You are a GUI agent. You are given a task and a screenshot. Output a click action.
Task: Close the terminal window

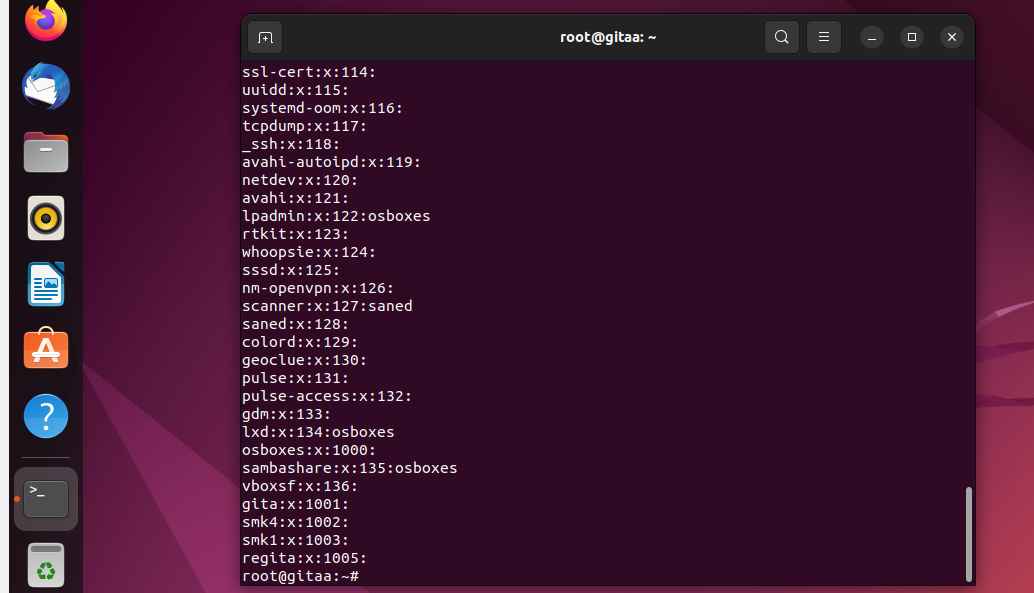952,38
